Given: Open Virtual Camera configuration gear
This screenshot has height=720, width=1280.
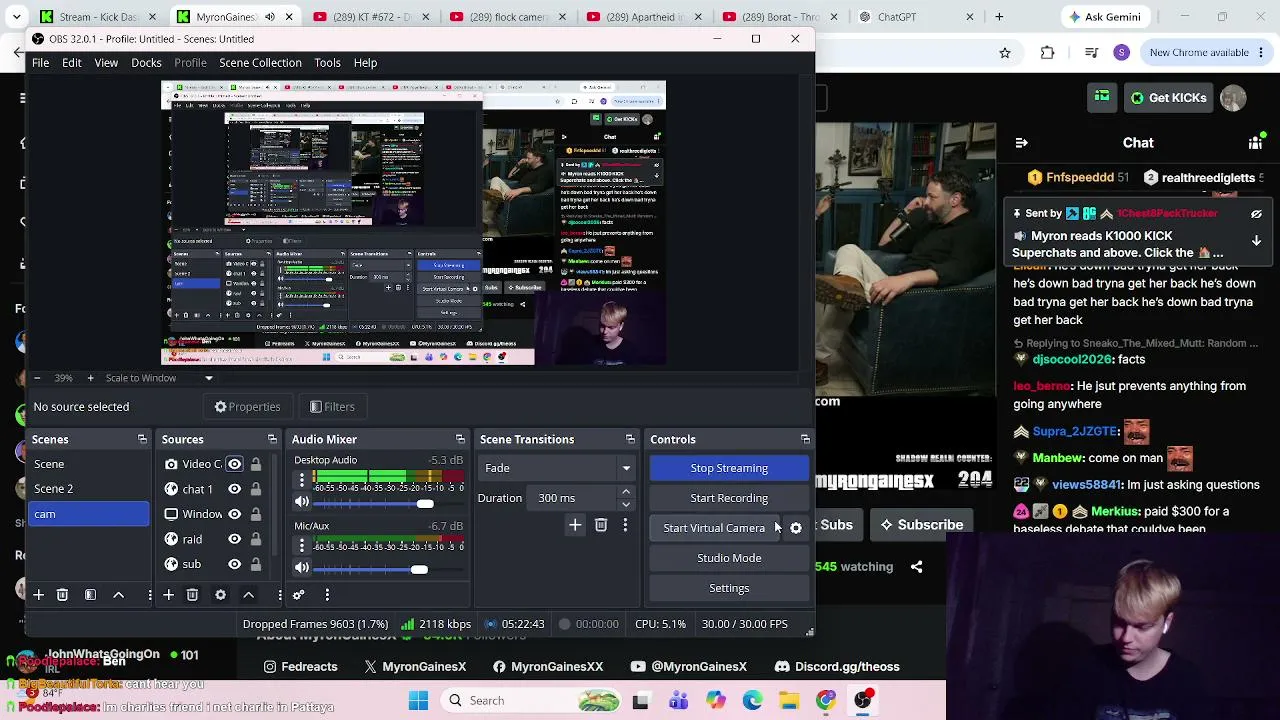Looking at the screenshot, I should 796,528.
